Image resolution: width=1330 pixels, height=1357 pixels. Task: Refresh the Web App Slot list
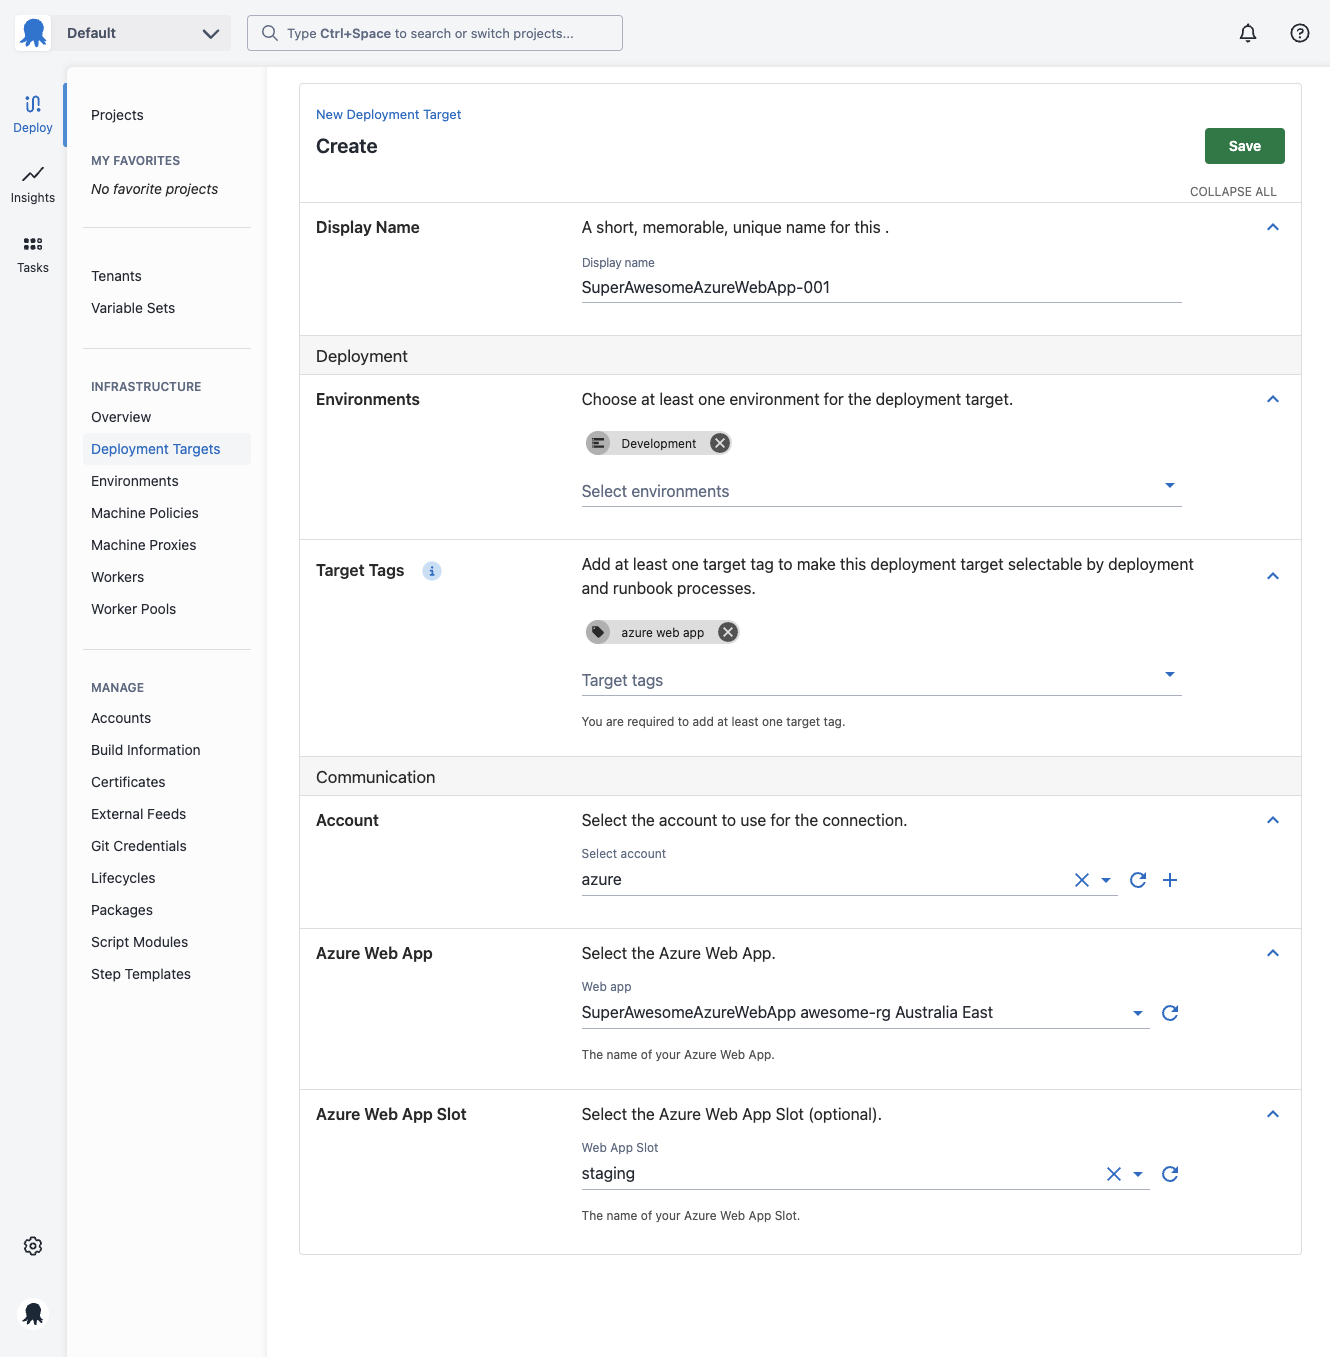[x=1170, y=1174]
